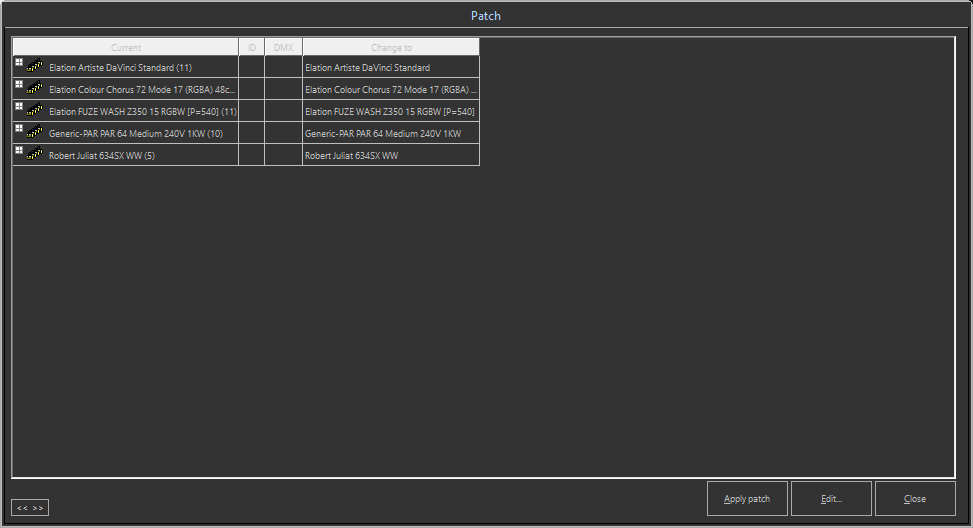Click Change to cell 'Robert Juliat 634SX WW'
The width and height of the screenshot is (973, 528).
[x=391, y=155]
